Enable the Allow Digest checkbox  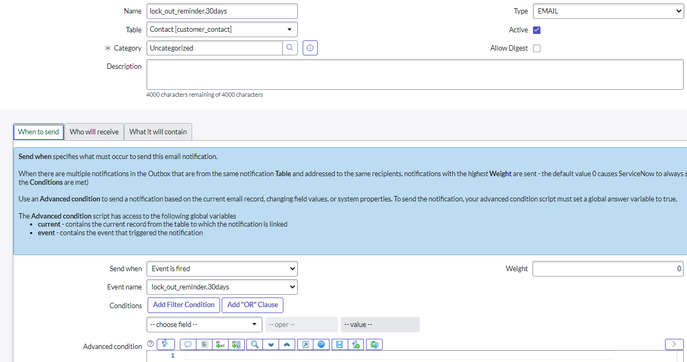537,48
